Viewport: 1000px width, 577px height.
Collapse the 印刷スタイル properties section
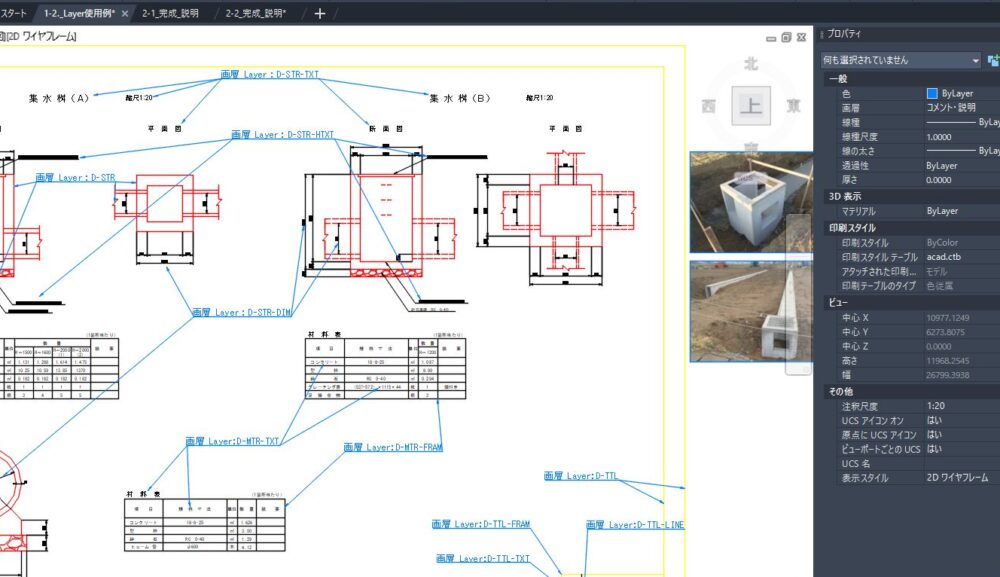852,228
